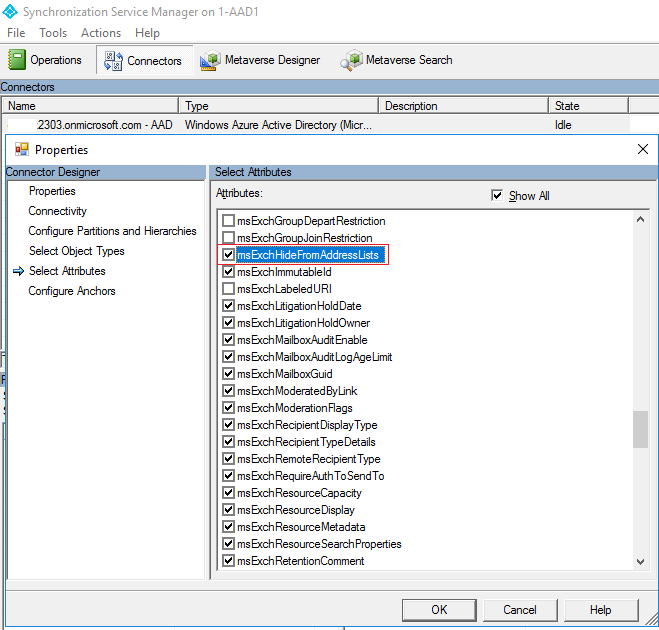This screenshot has width=659, height=630.
Task: Open the Metaverse Designer icon
Action: pyautogui.click(x=210, y=61)
